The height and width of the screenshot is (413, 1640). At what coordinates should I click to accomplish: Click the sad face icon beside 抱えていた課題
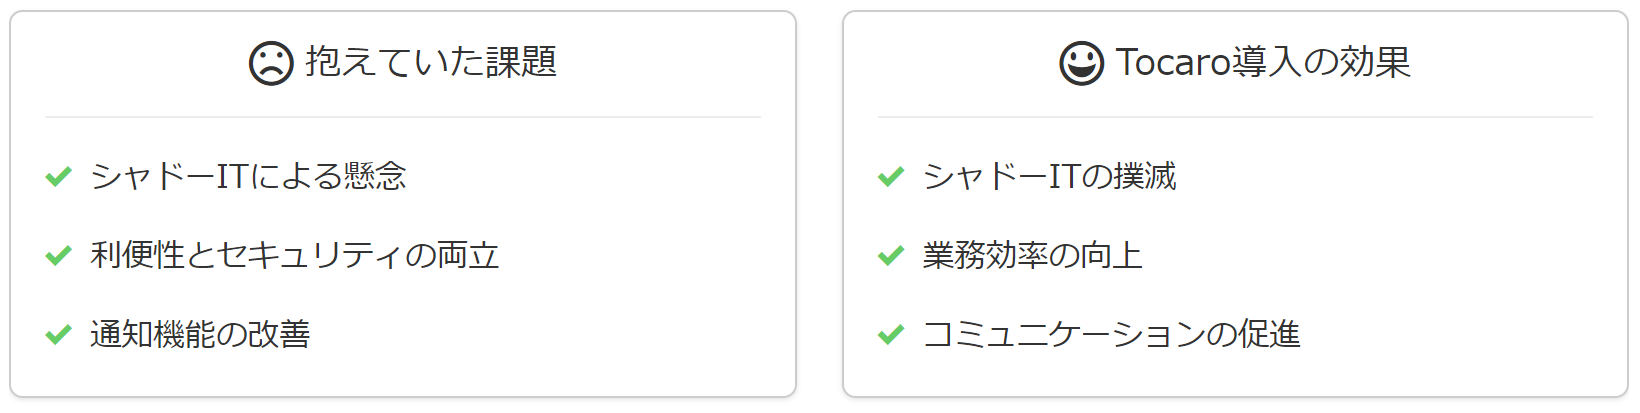270,63
